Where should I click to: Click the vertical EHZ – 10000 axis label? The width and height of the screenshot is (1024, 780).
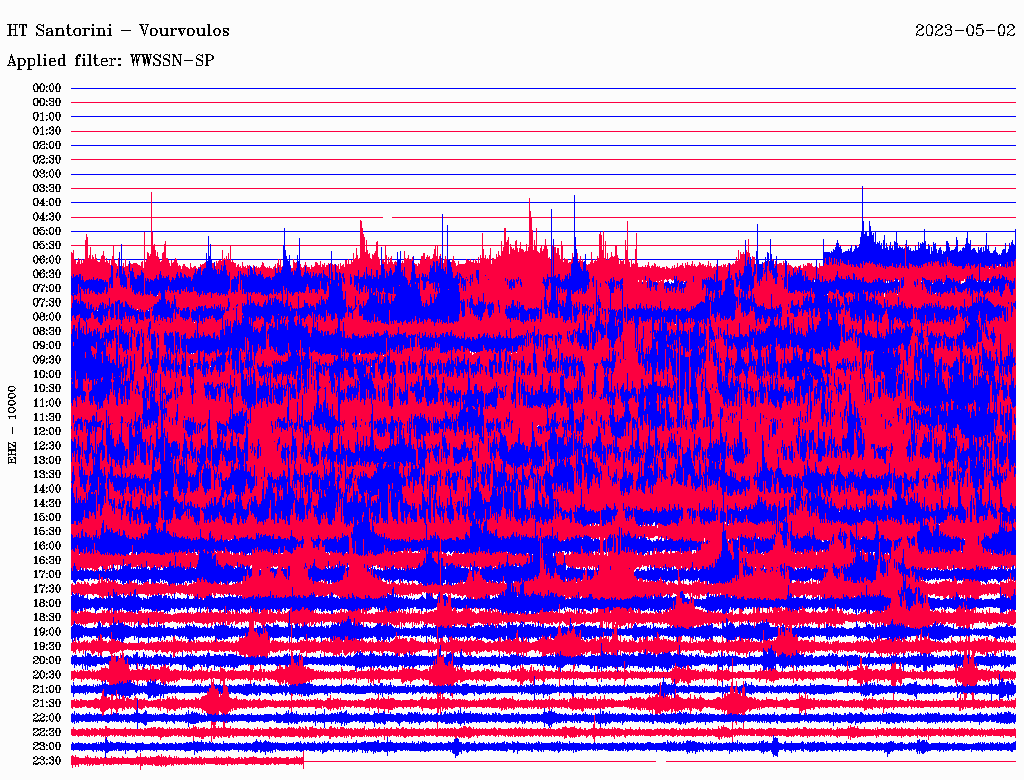click(x=13, y=423)
